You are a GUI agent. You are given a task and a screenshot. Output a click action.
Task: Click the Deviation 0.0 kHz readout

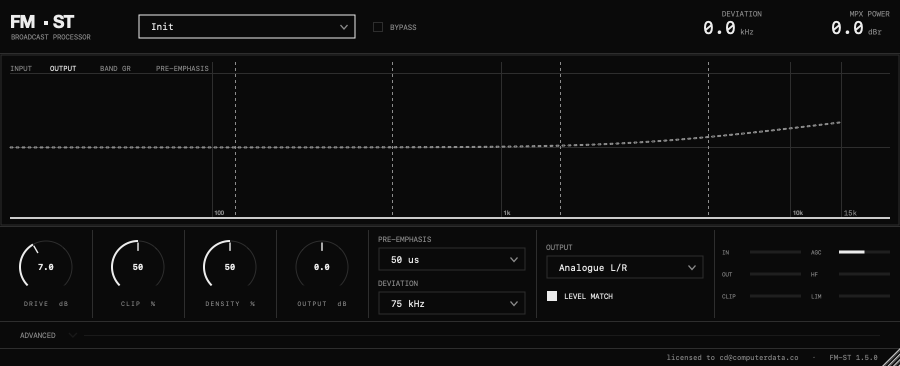click(728, 28)
